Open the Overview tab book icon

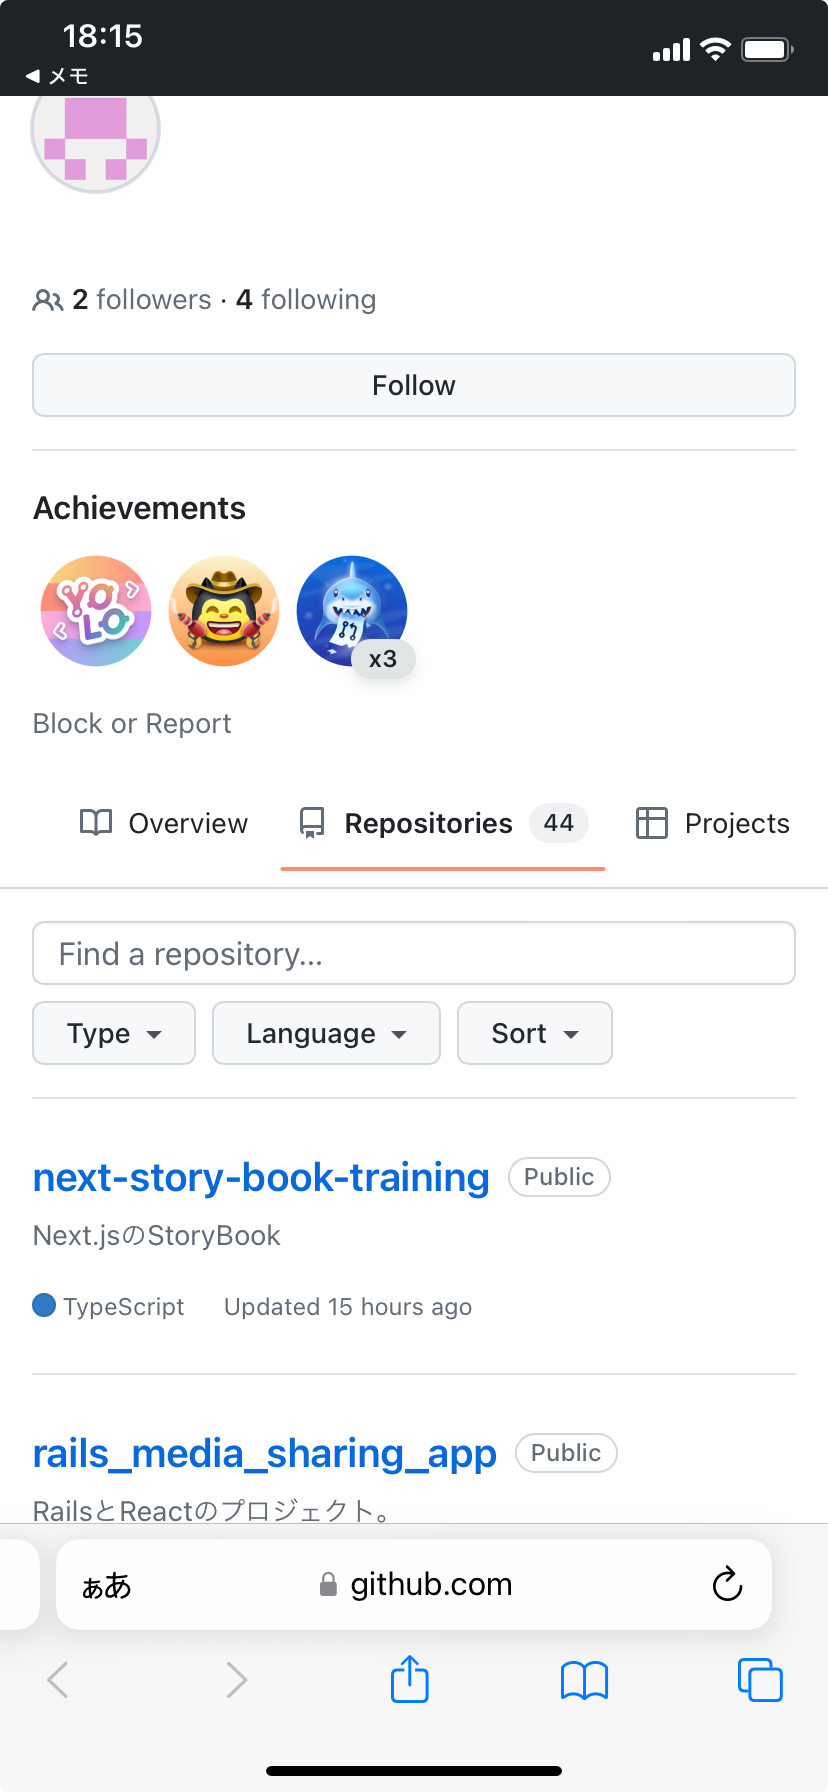[95, 822]
